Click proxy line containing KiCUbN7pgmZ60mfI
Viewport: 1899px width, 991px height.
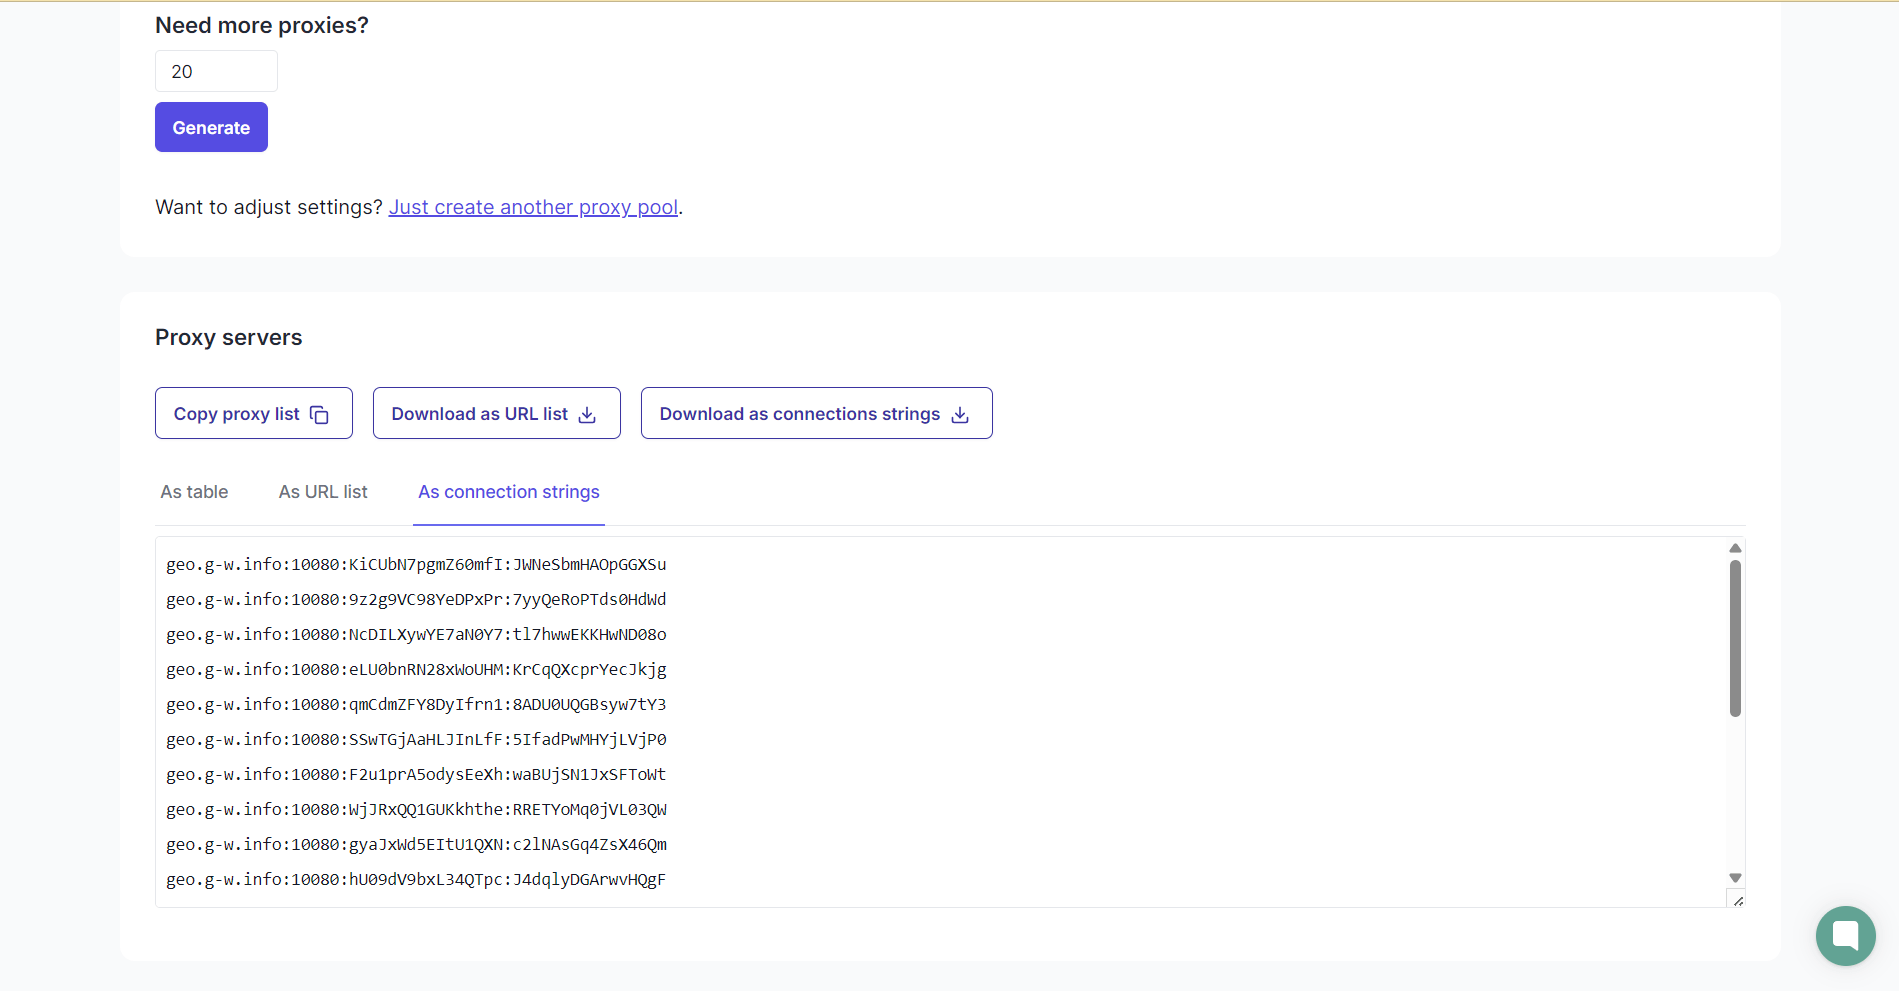click(x=416, y=564)
